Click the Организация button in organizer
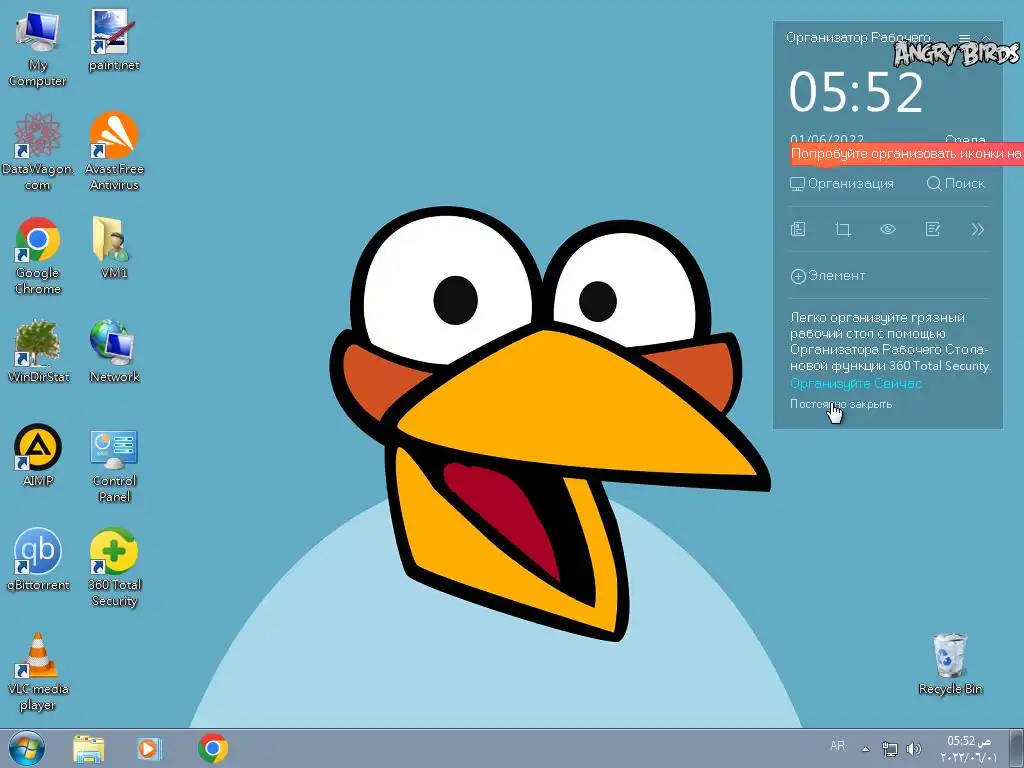1024x768 pixels. click(842, 184)
